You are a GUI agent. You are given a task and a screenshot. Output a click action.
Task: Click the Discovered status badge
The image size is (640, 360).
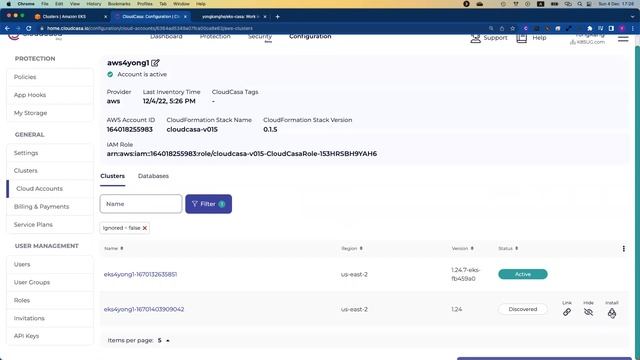click(x=522, y=309)
